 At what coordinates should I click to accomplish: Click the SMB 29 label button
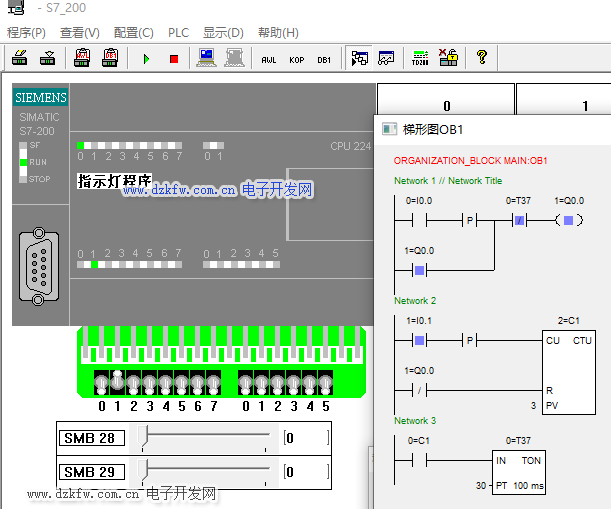(x=94, y=472)
